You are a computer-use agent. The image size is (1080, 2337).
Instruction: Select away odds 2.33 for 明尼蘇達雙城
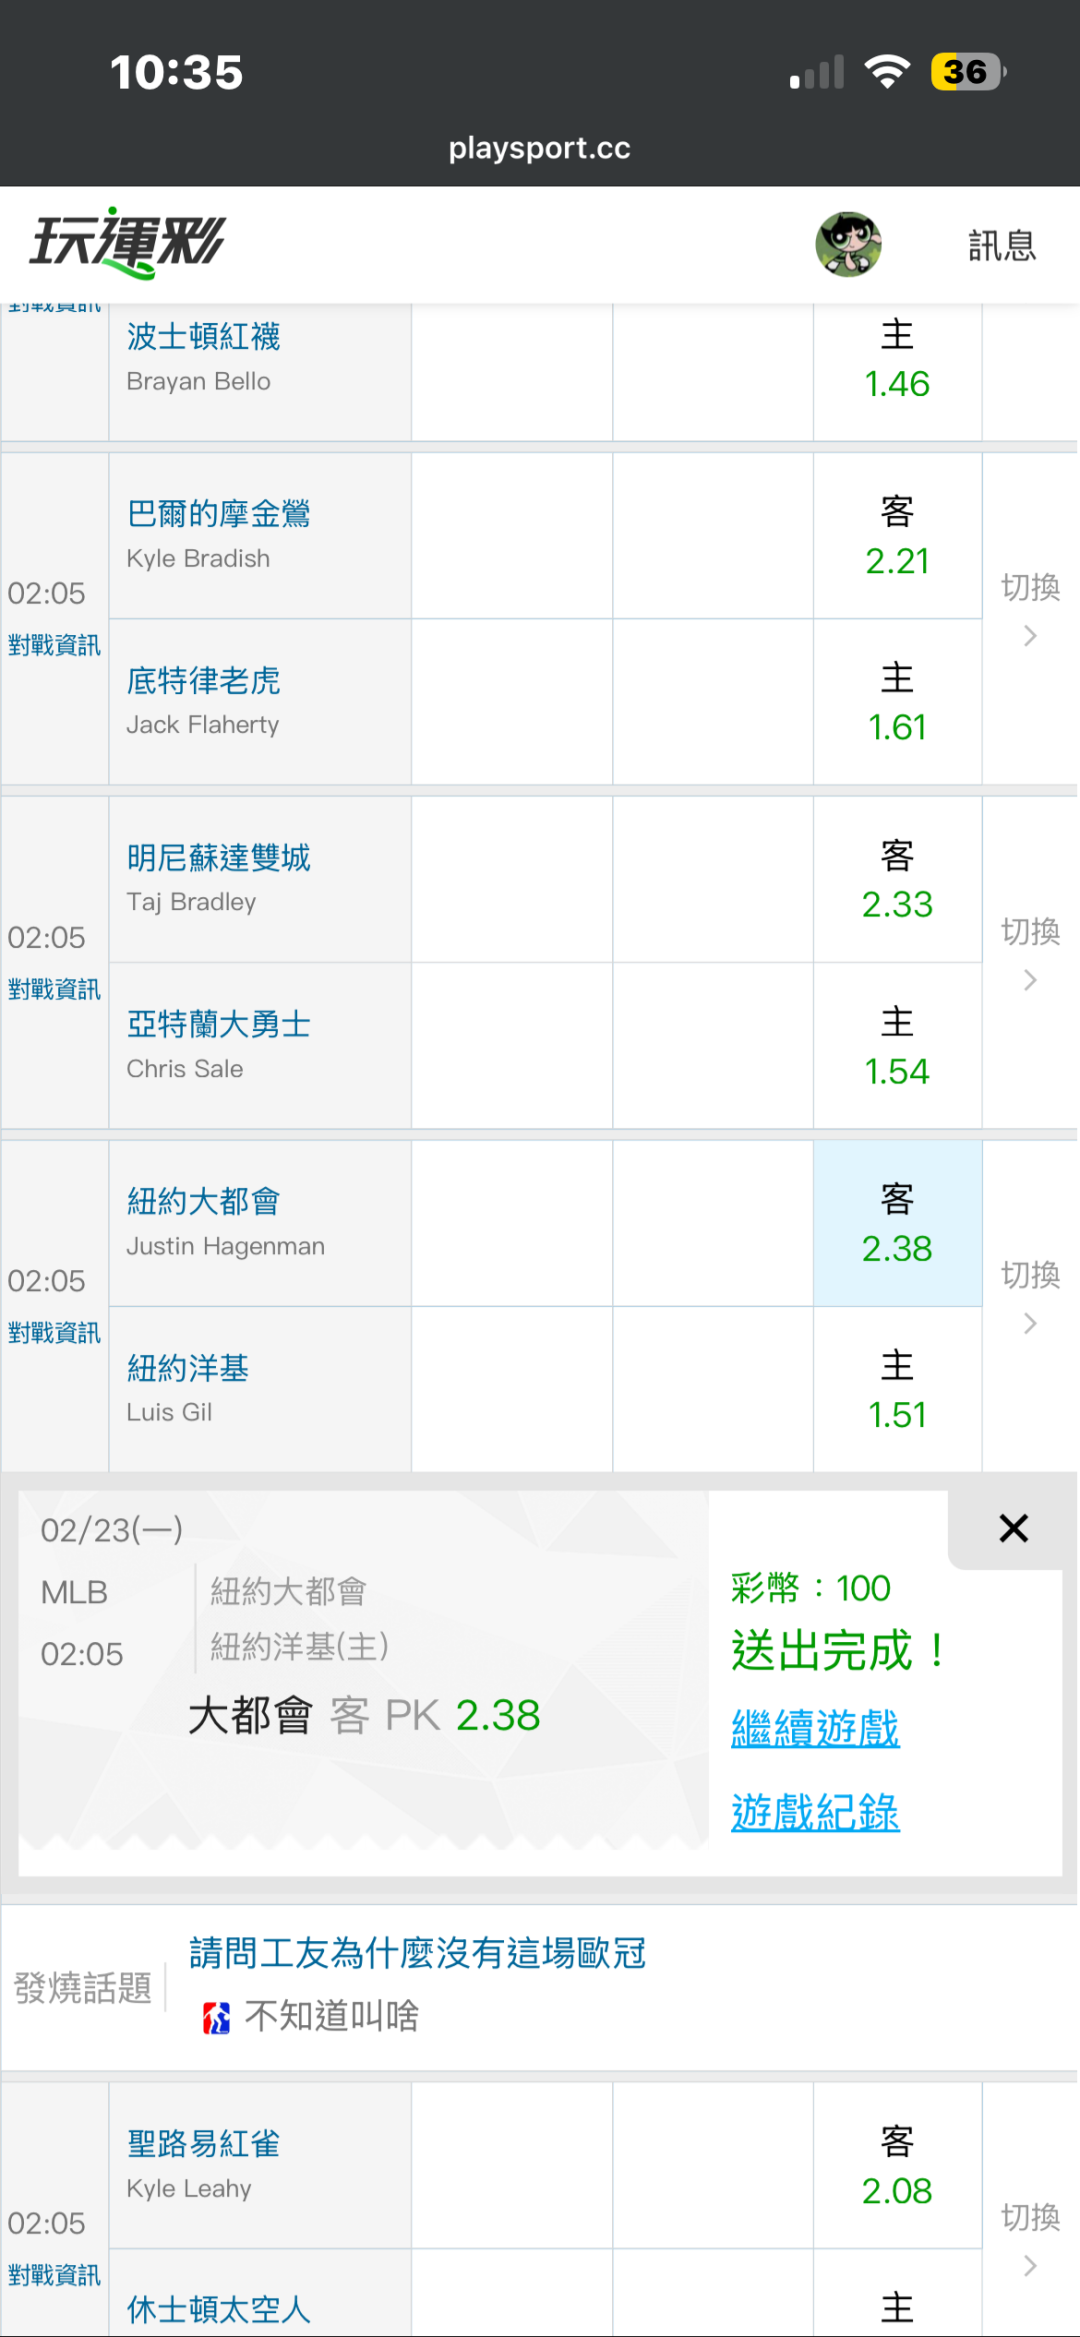(x=897, y=881)
